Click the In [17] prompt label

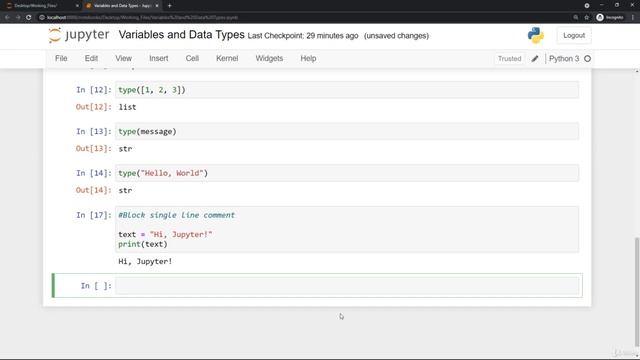(x=93, y=215)
